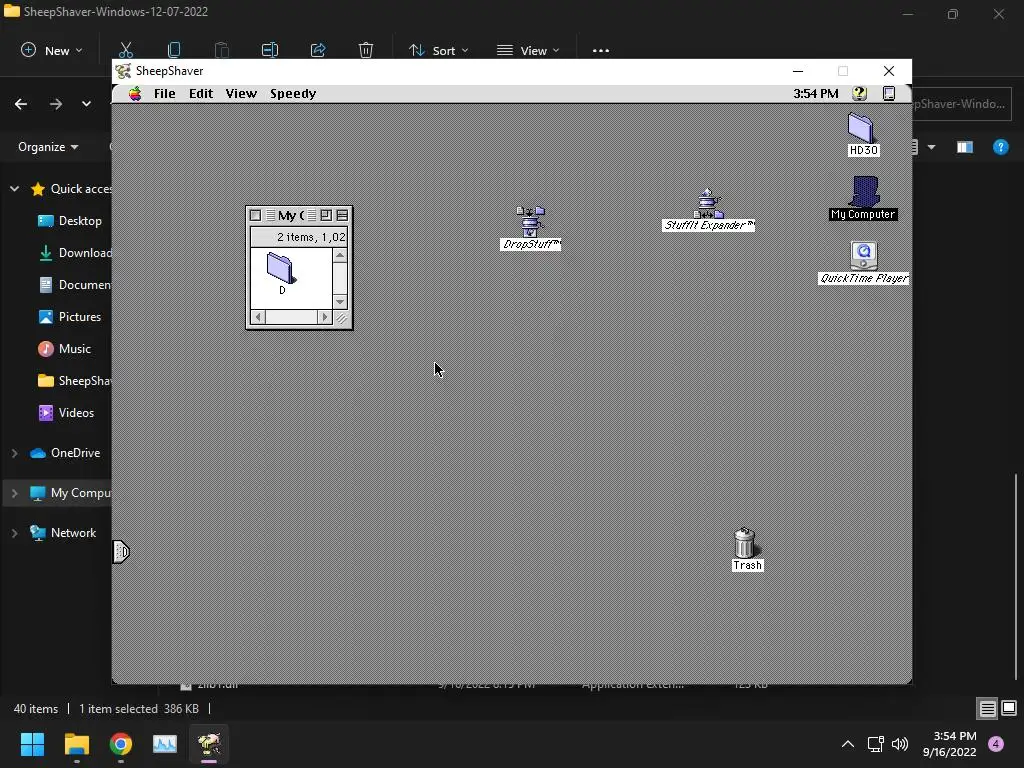
Task: Select Documents in Explorer sidebar
Action: pos(74,285)
